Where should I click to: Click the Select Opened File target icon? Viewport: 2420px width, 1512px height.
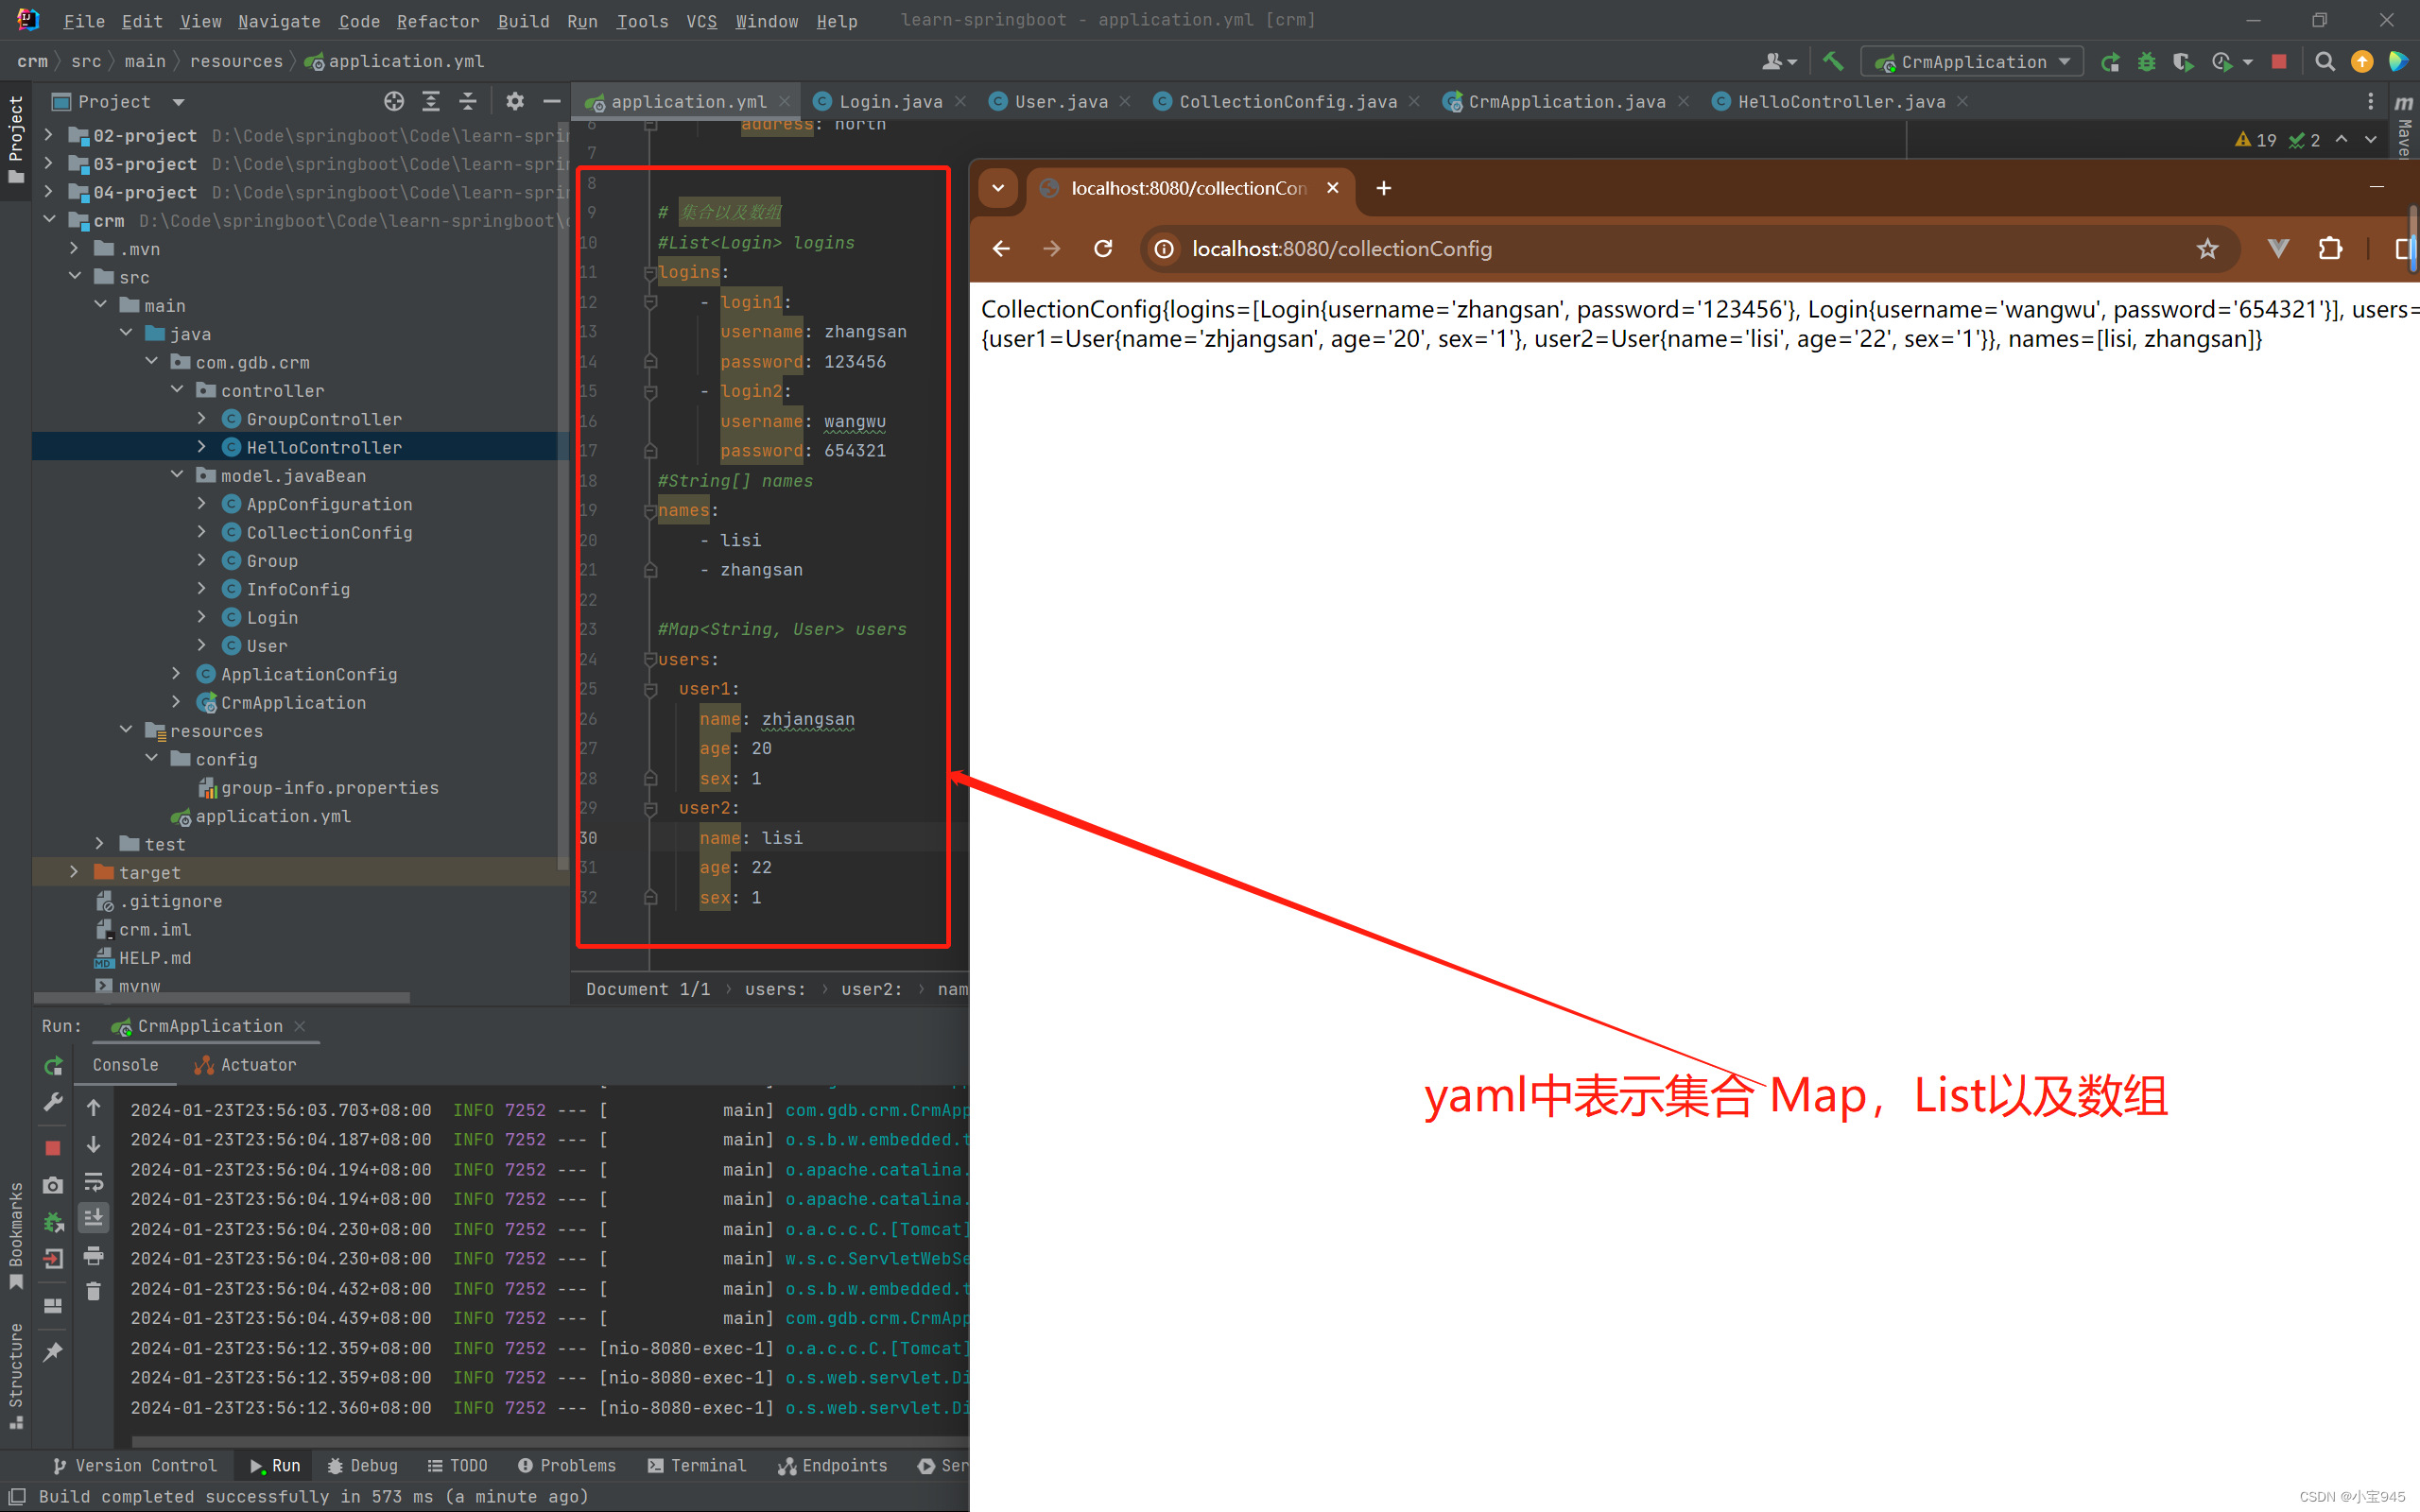pos(394,101)
